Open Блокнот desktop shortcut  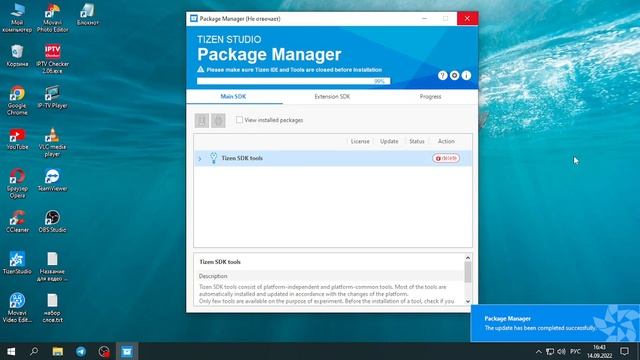click(88, 15)
